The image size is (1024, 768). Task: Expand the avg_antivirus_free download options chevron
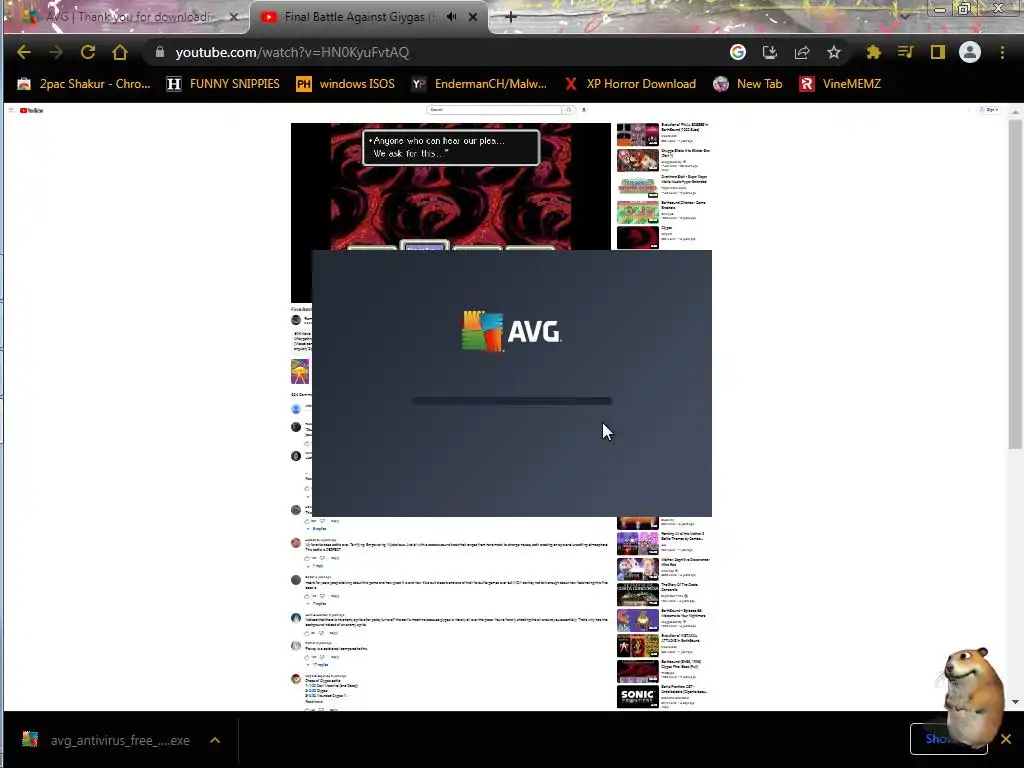tap(215, 740)
